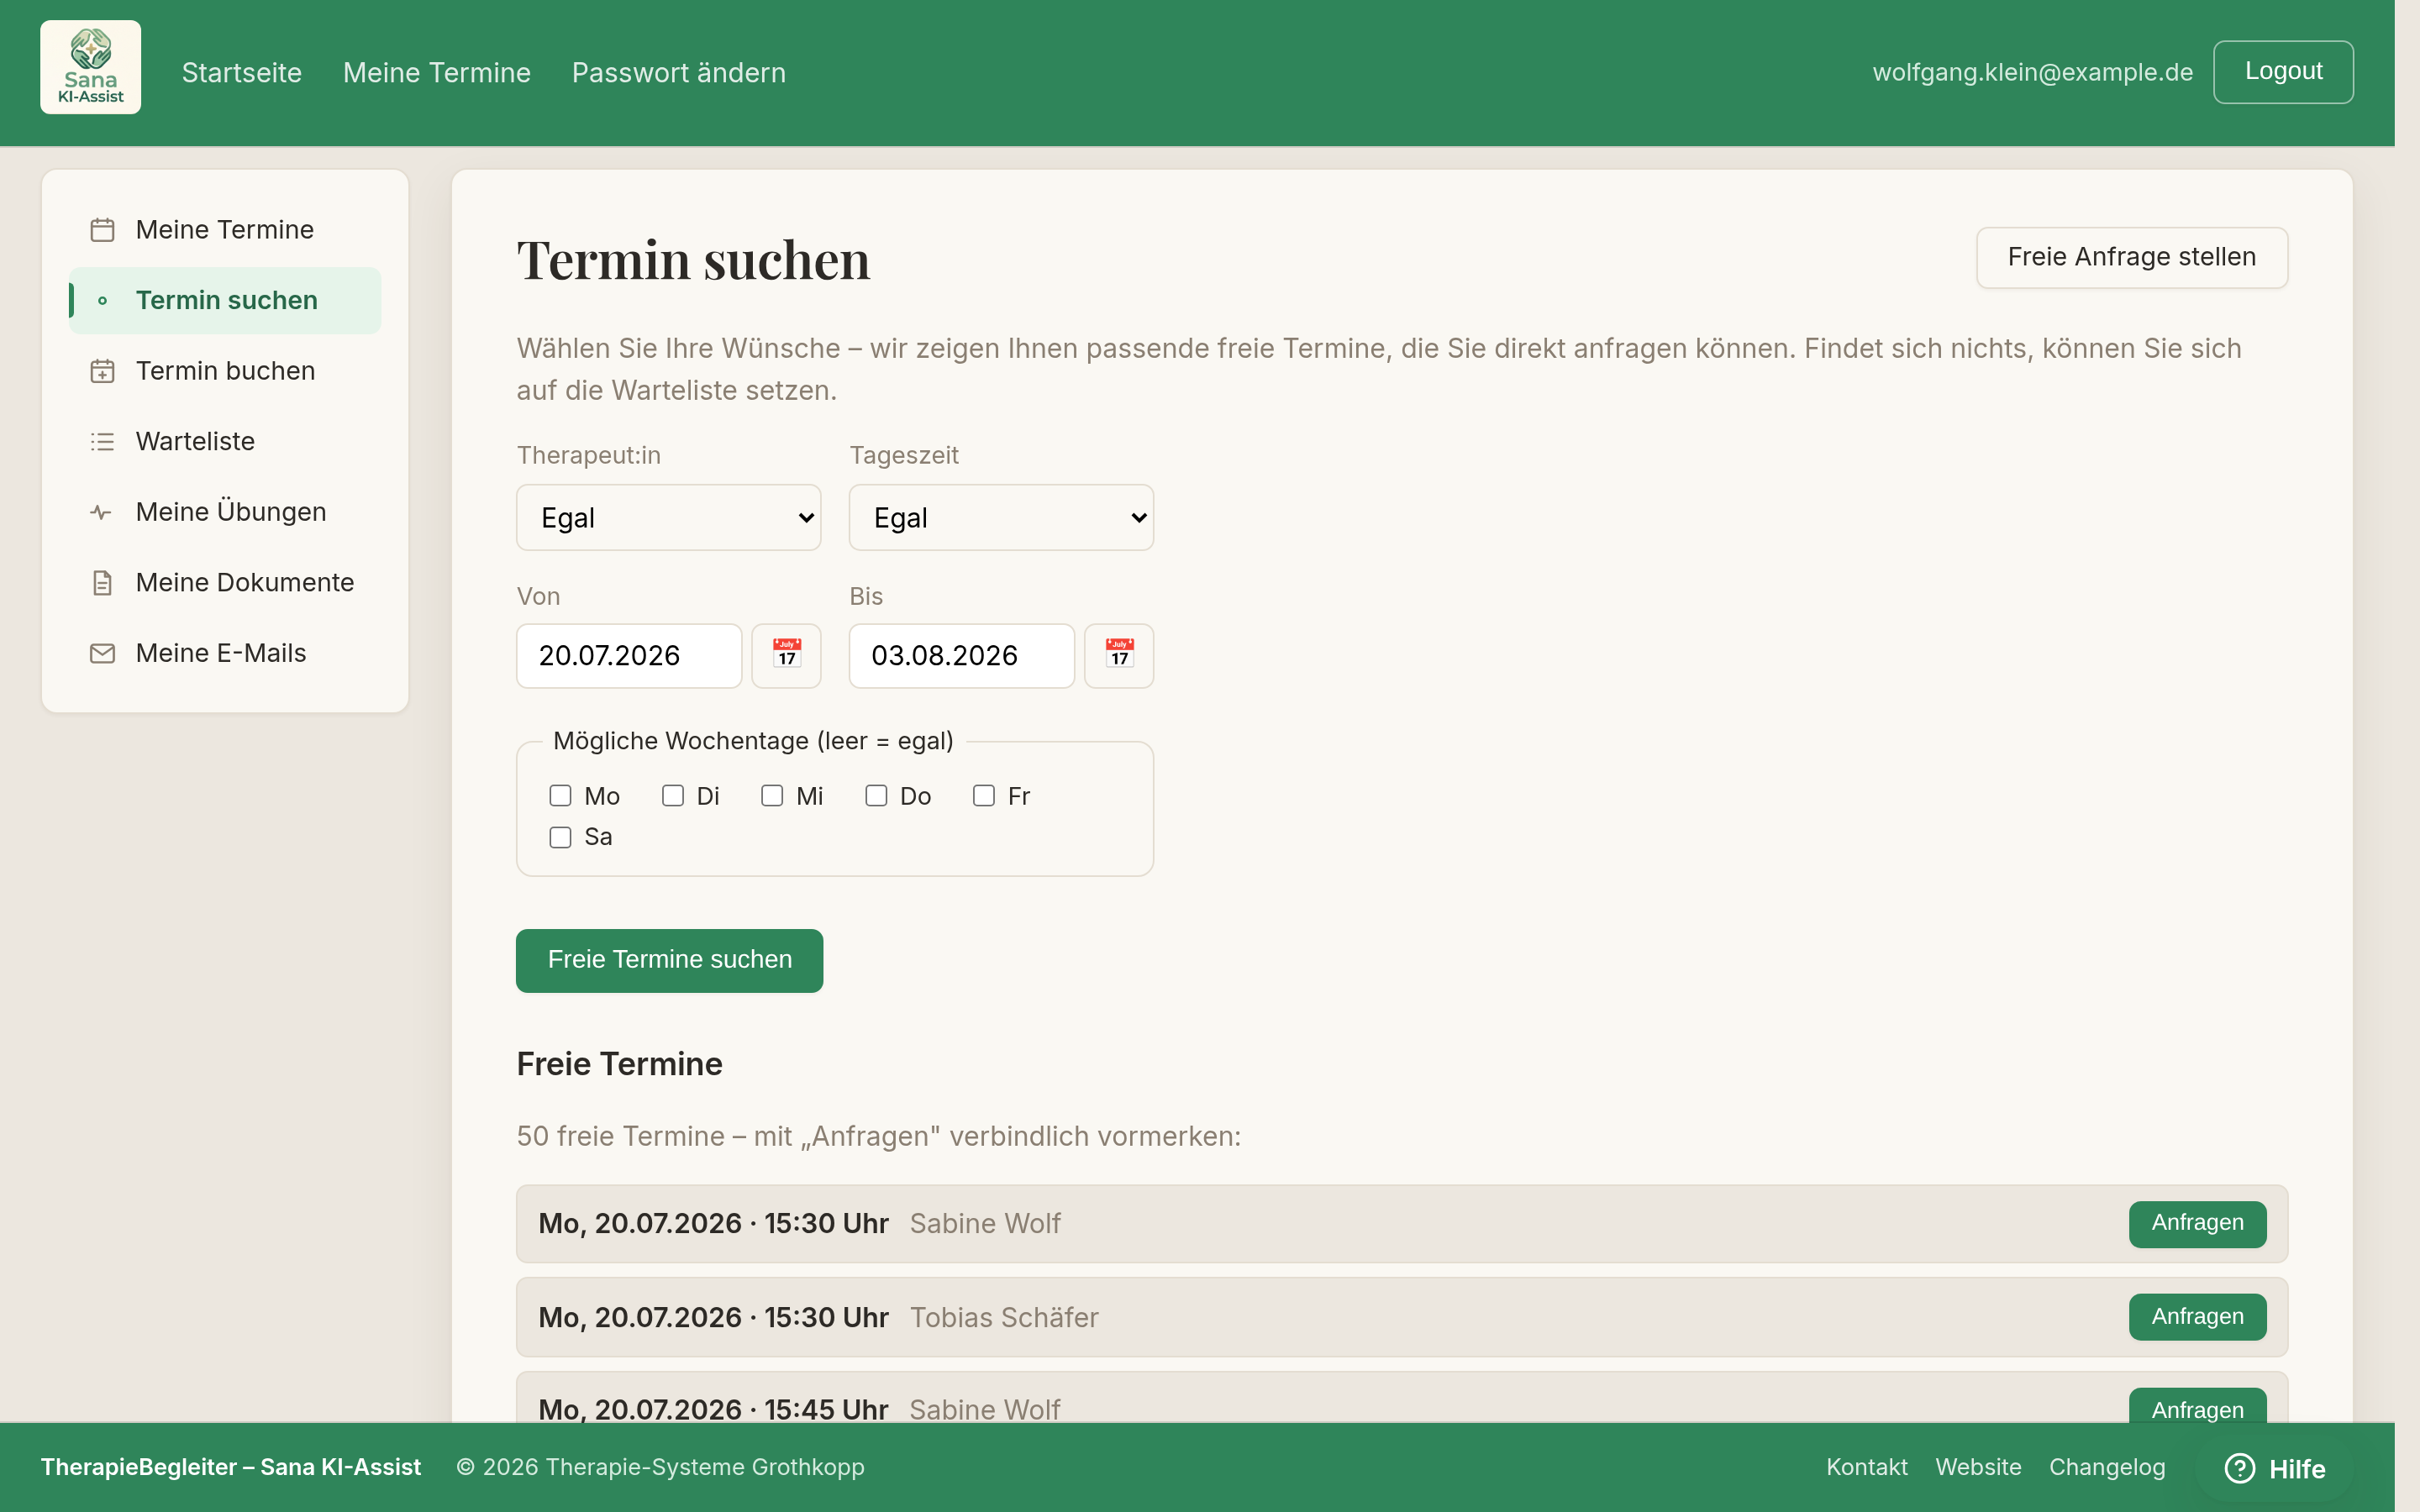
Task: Enable the Sa weekday checkbox
Action: point(560,837)
